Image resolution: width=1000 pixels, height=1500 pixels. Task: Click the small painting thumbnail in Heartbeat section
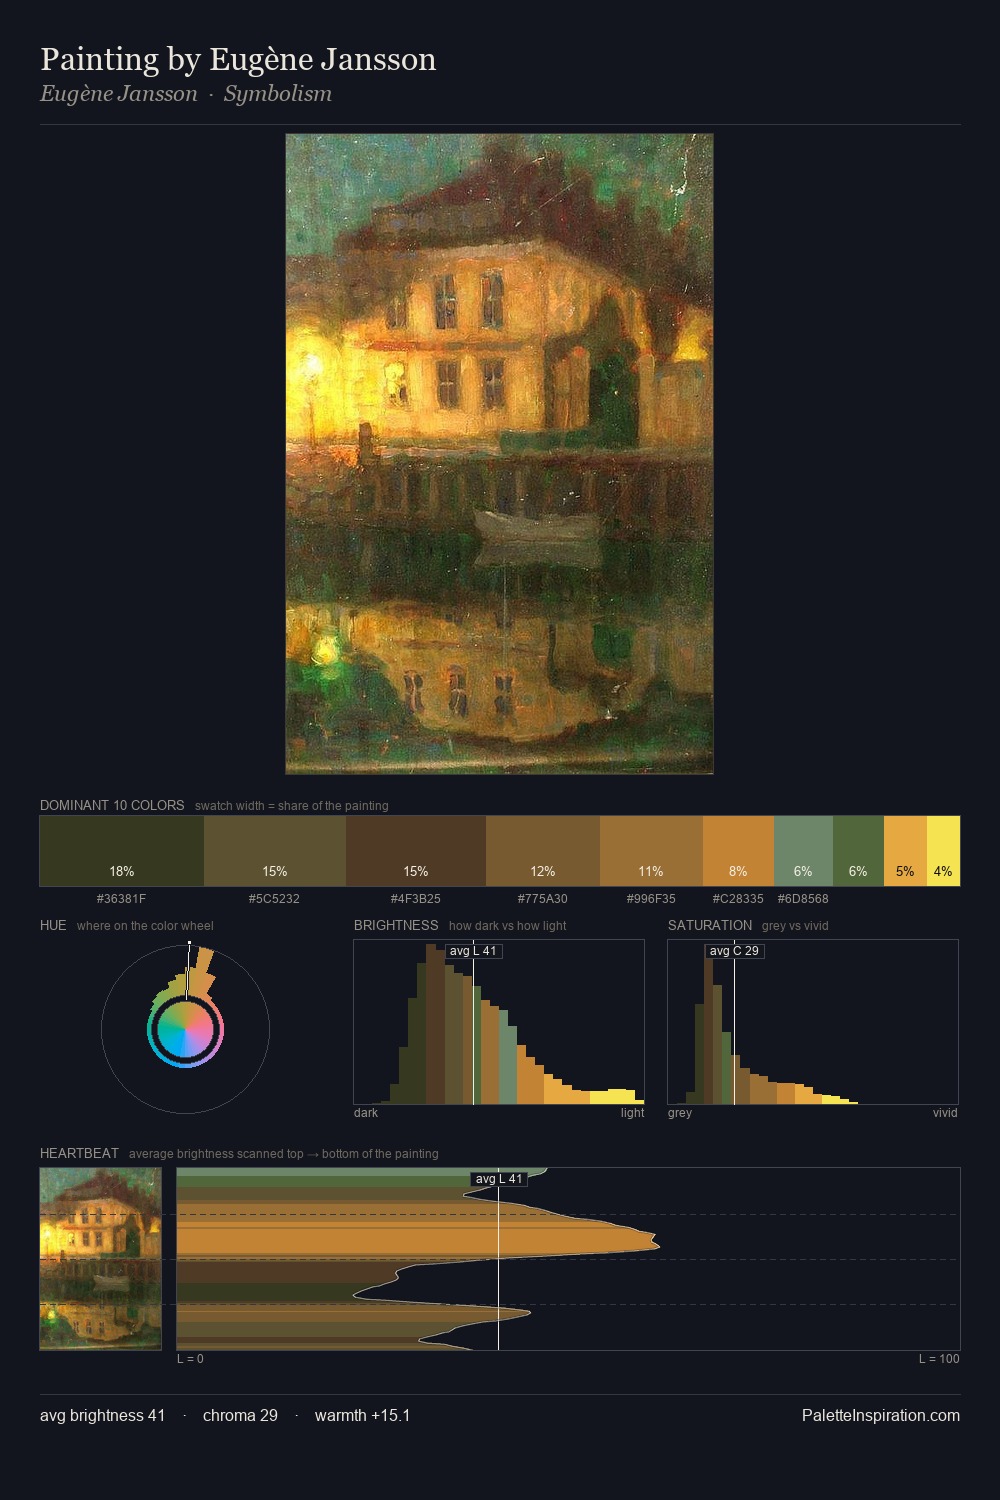(100, 1259)
